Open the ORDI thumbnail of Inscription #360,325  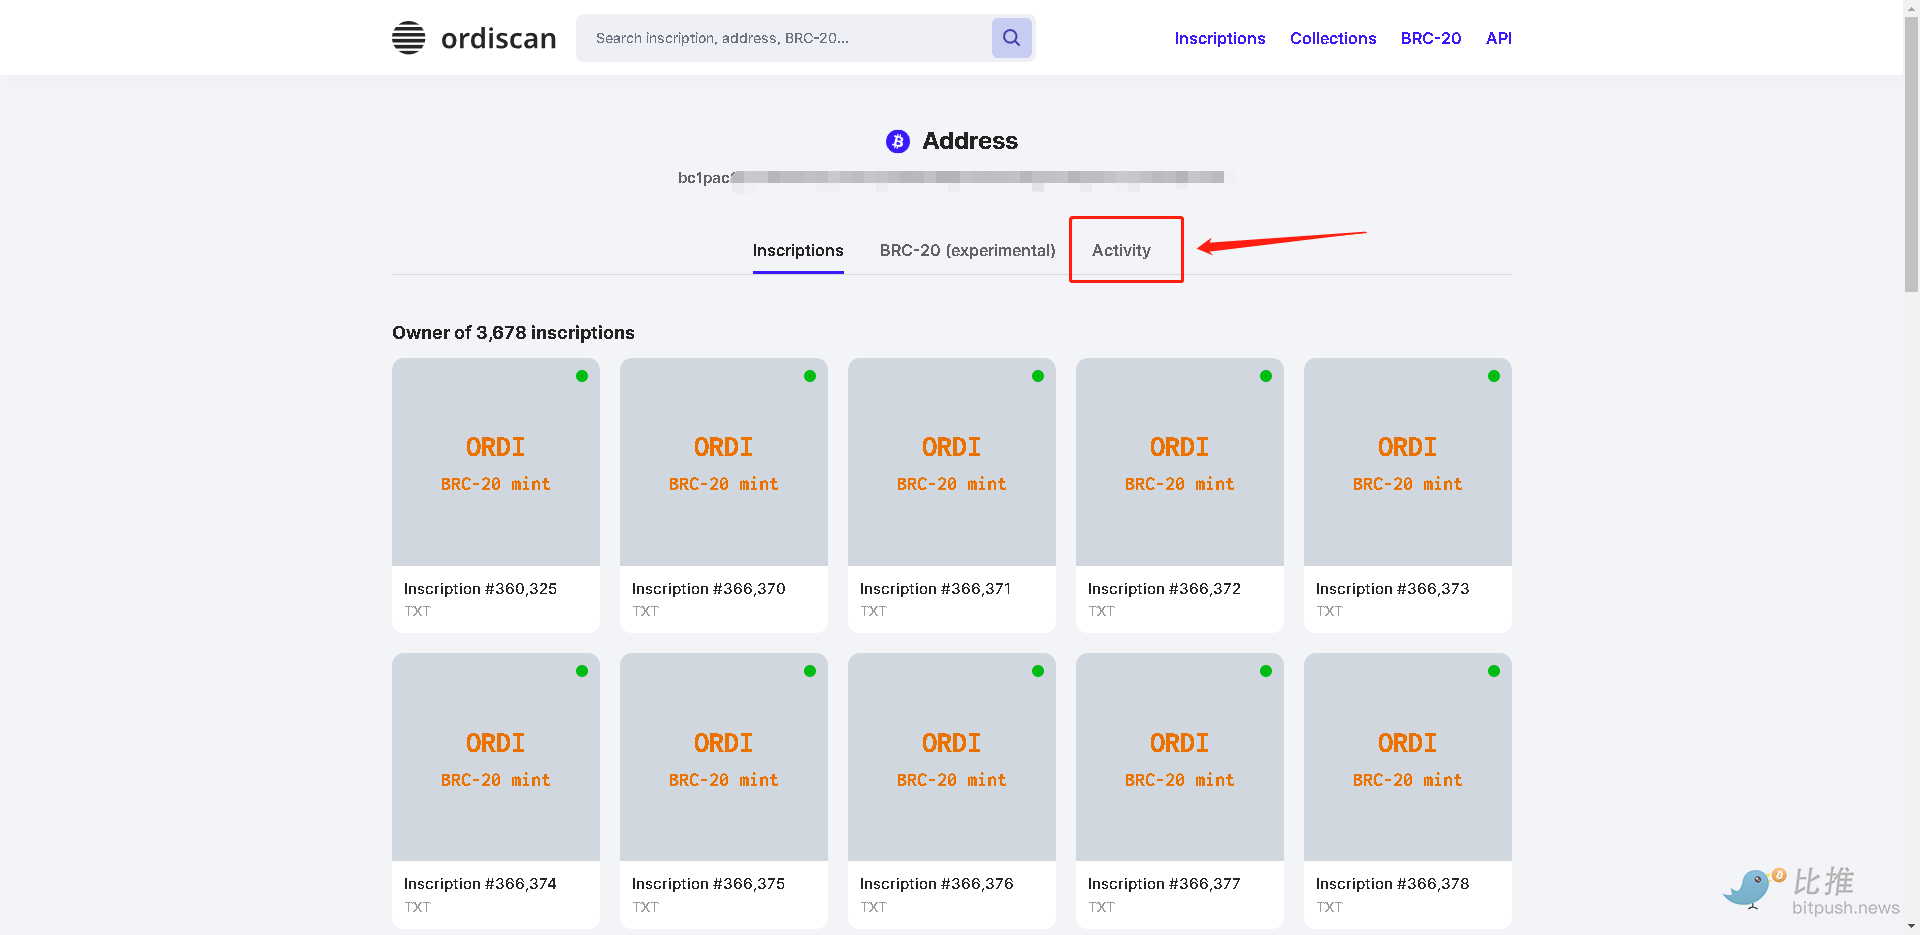click(496, 462)
